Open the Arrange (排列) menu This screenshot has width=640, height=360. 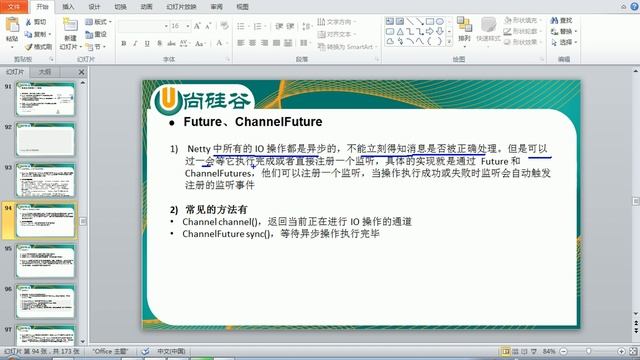click(x=464, y=31)
